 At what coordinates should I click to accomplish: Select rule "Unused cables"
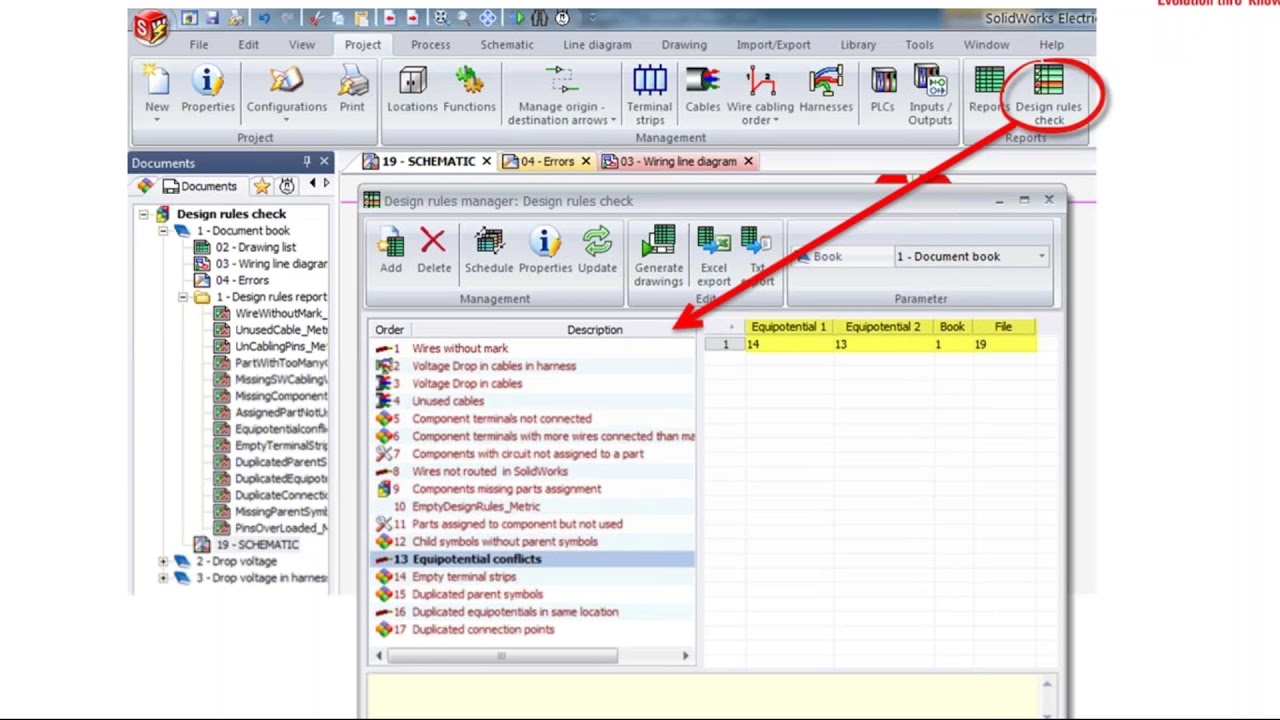(x=448, y=401)
